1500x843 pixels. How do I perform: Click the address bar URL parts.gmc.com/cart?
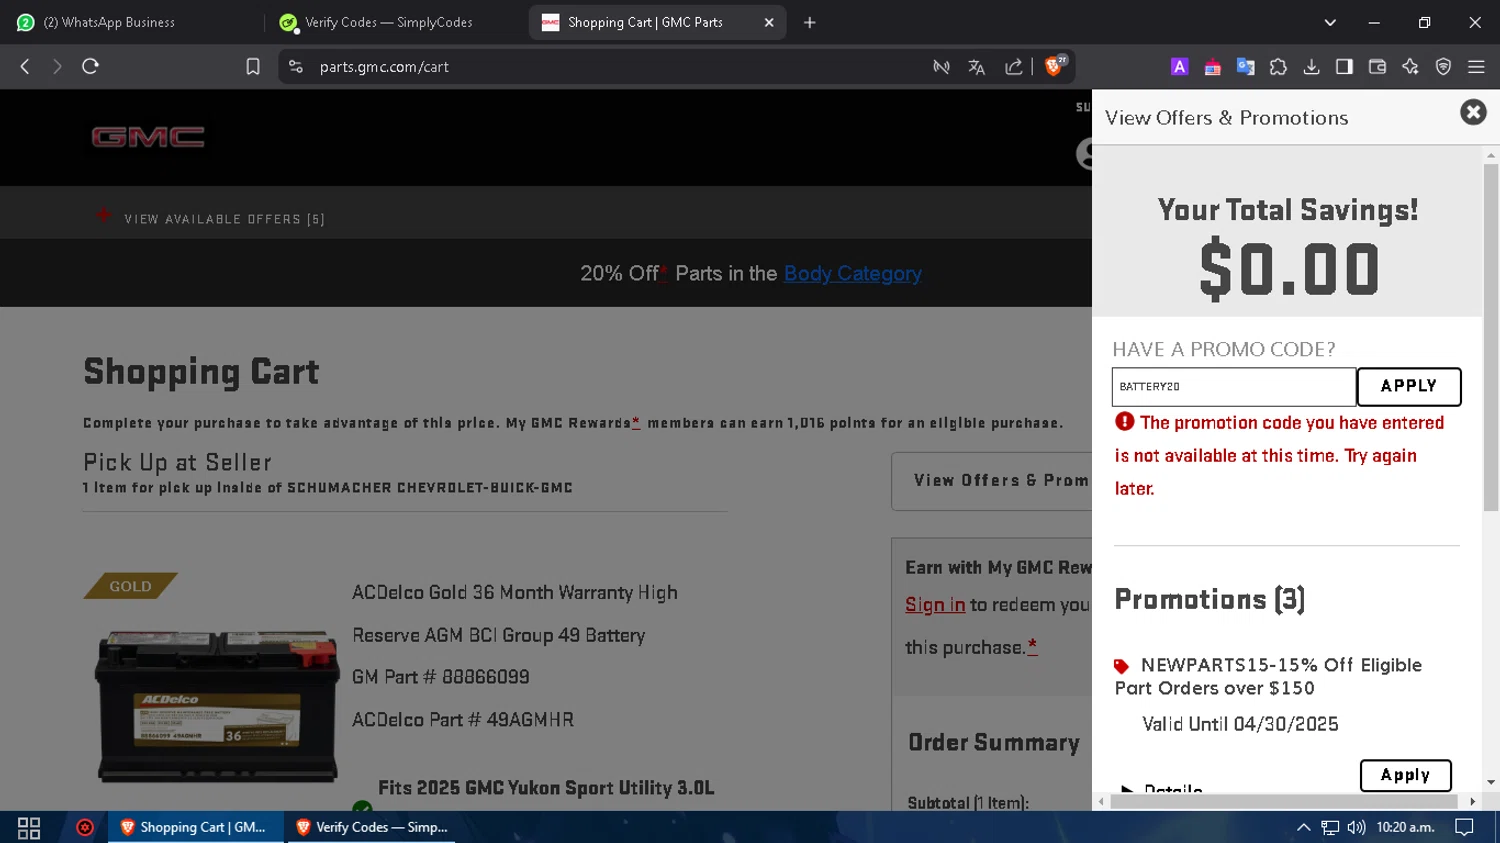coord(384,67)
